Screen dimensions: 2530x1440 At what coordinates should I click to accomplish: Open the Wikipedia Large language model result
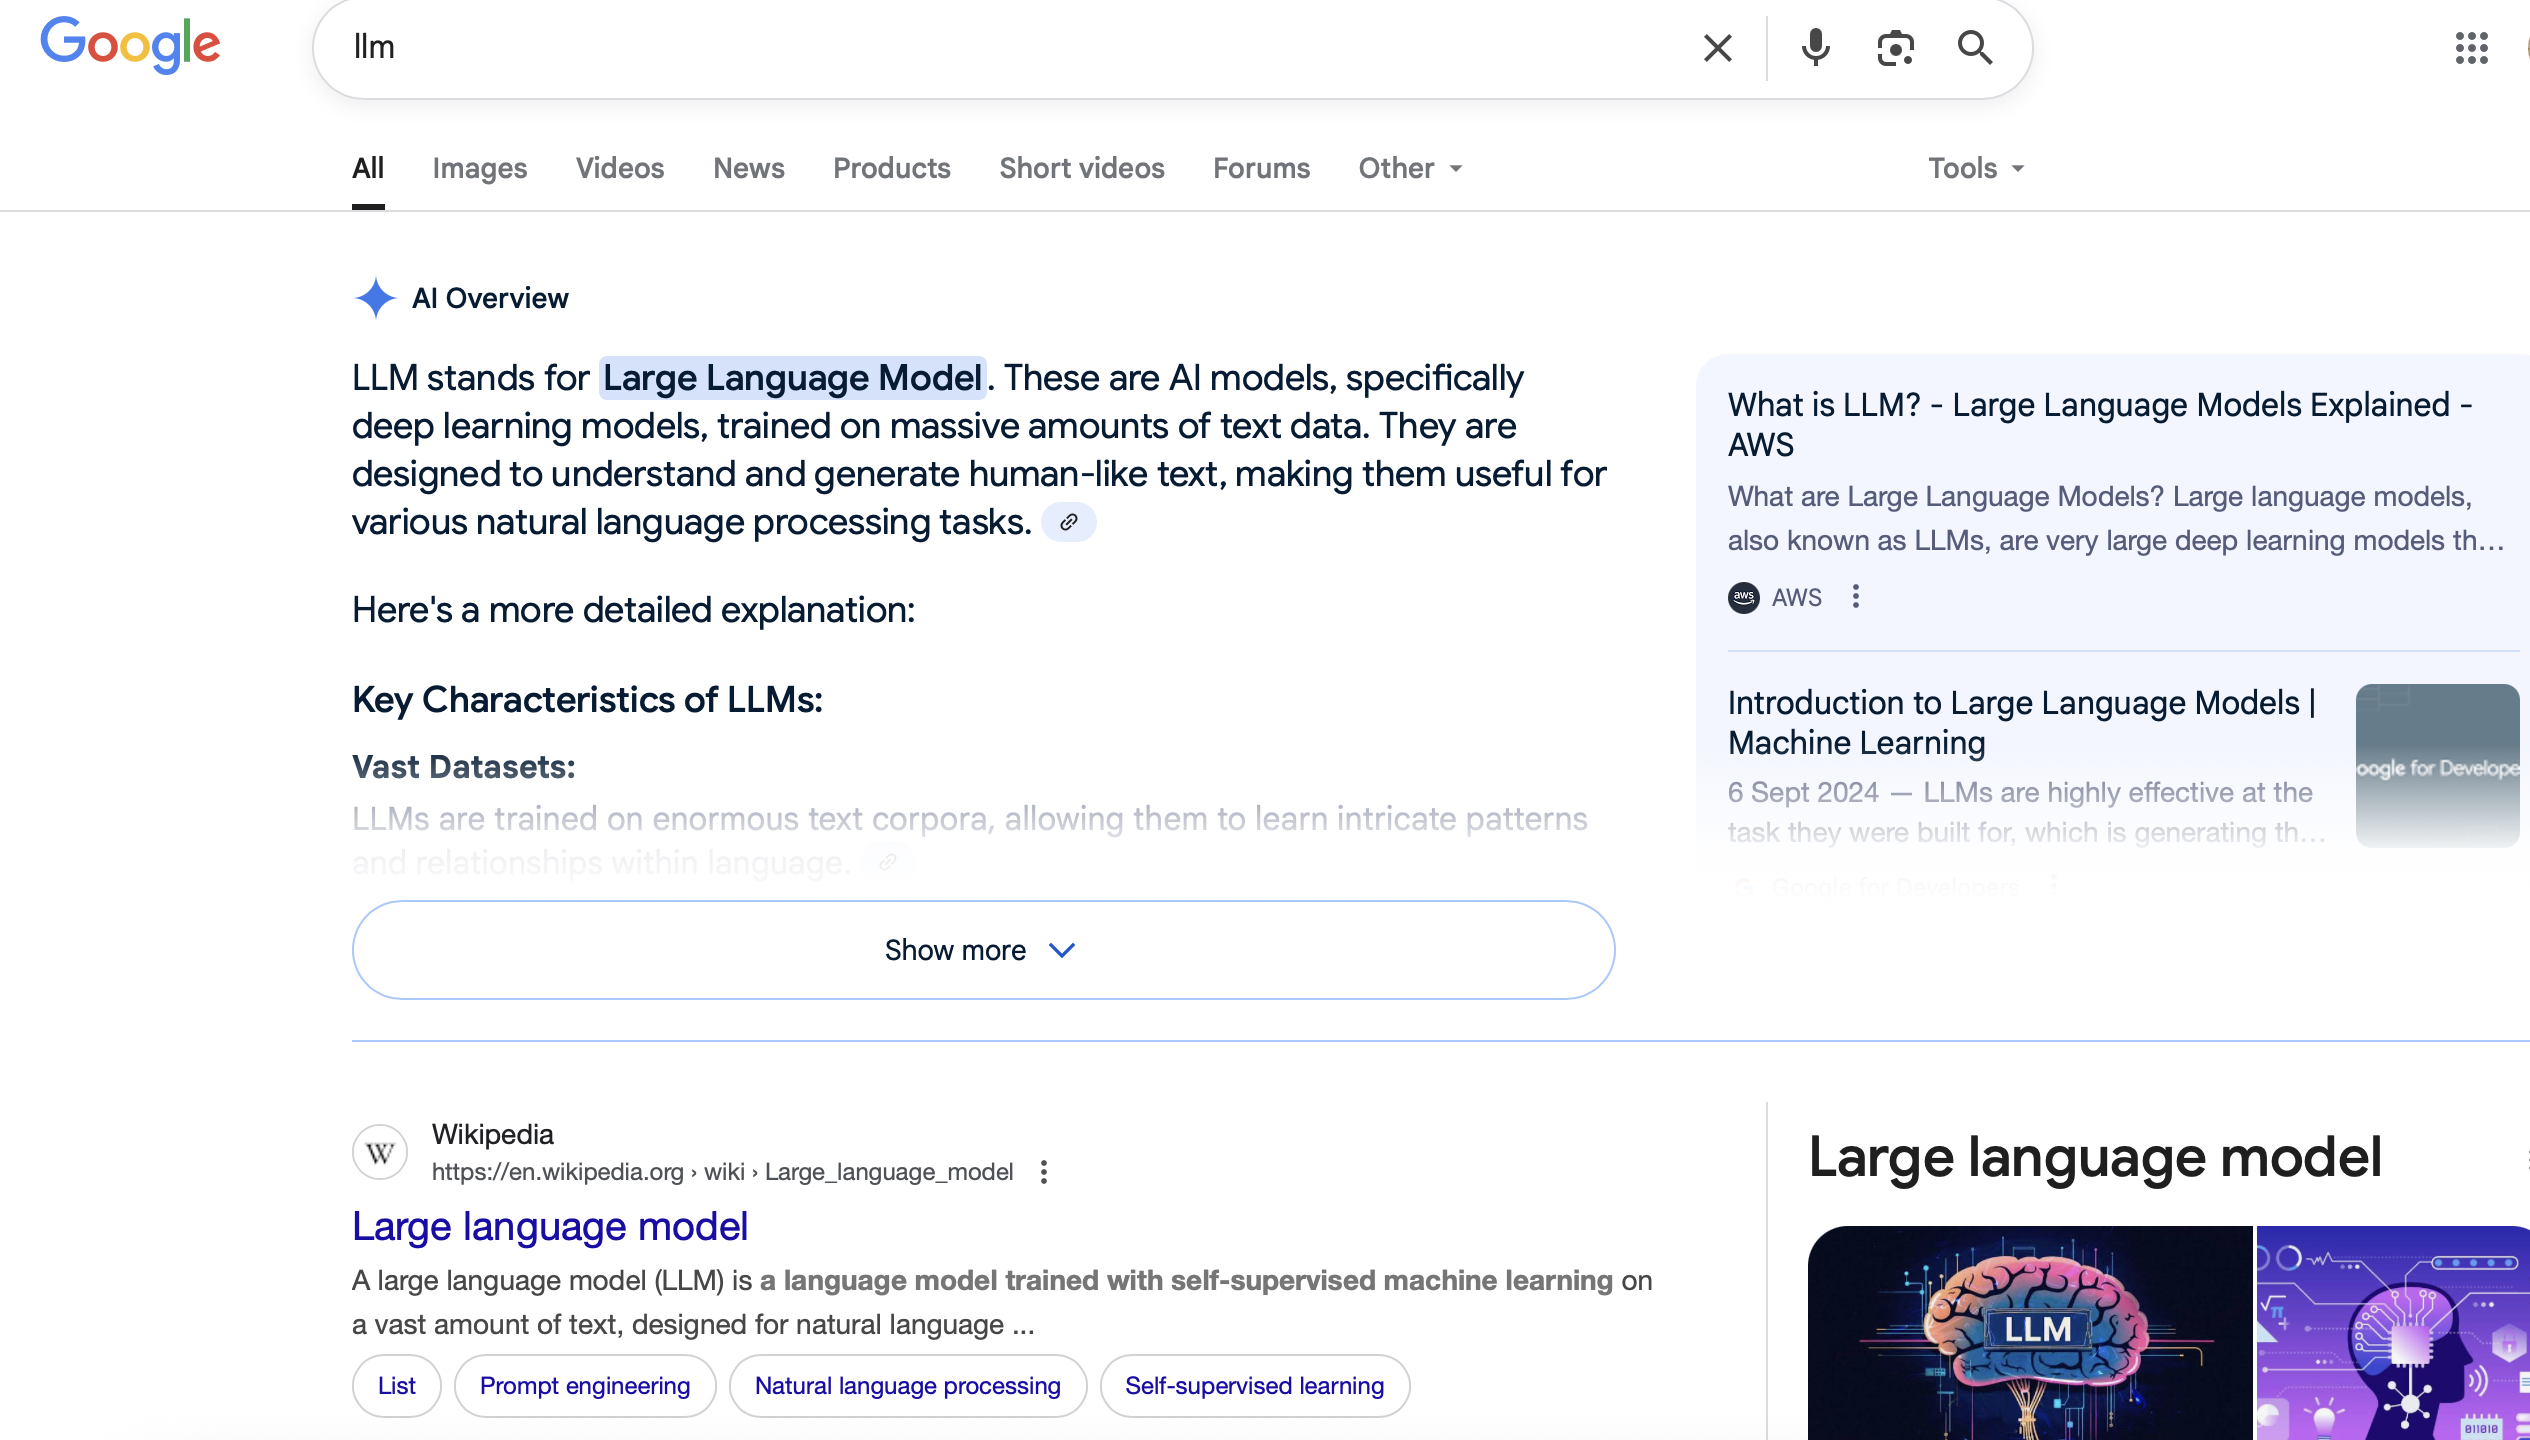click(x=550, y=1227)
